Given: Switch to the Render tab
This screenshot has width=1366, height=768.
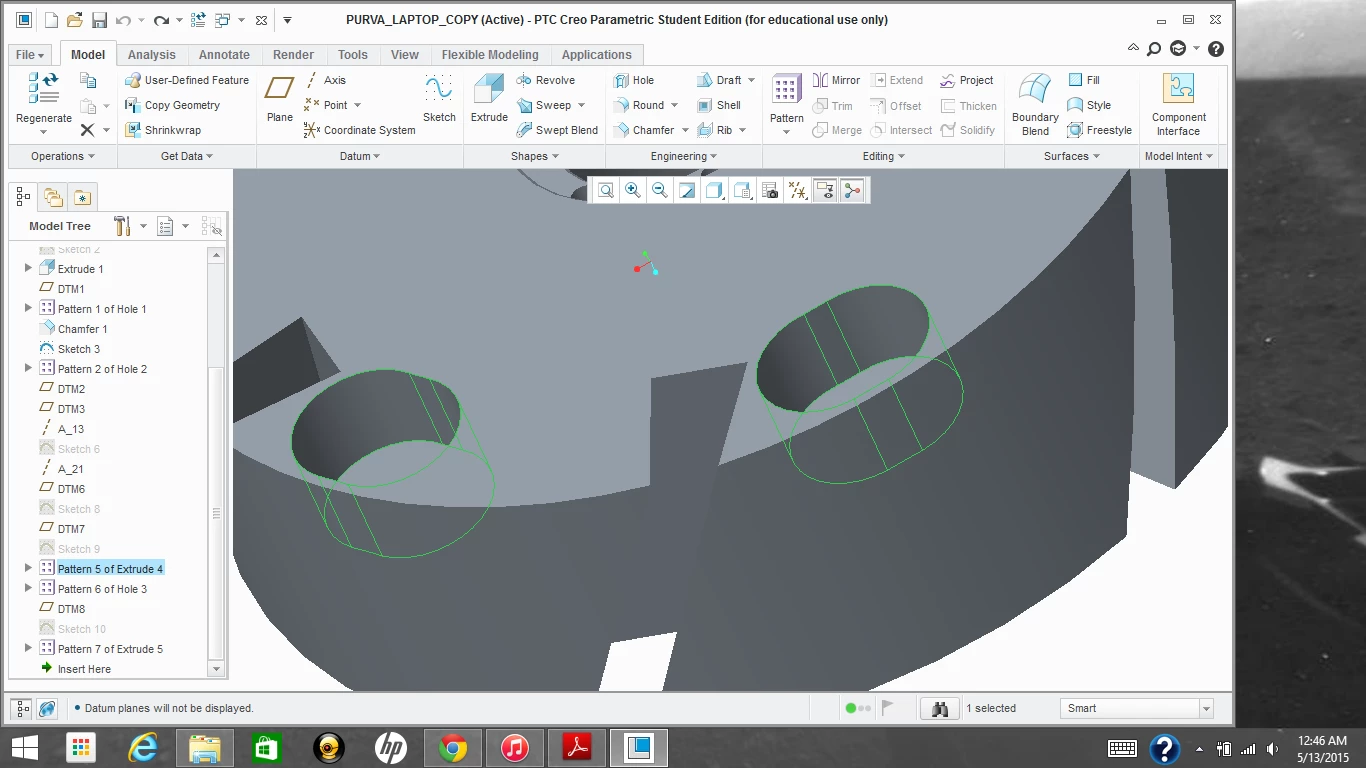Looking at the screenshot, I should point(293,55).
